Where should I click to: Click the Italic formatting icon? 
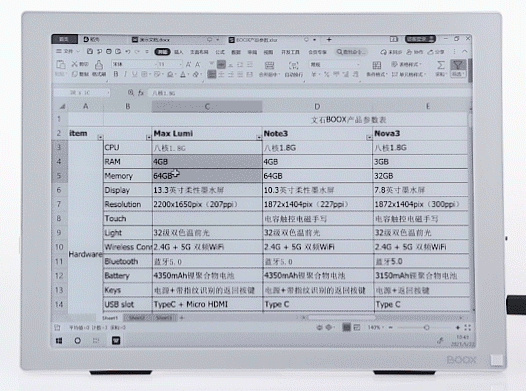click(125, 74)
